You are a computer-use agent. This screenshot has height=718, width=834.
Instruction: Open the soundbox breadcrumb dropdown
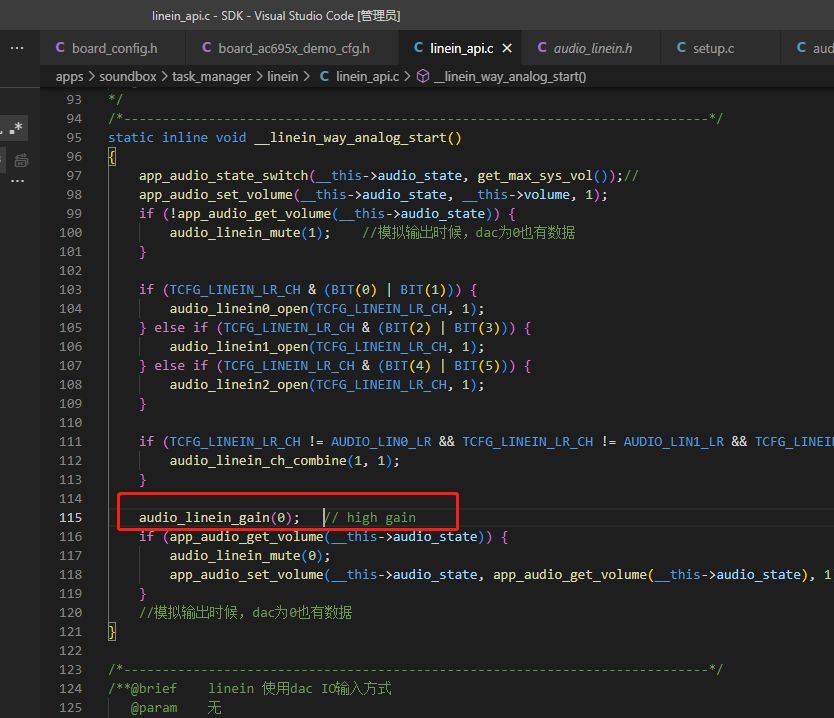coord(128,77)
